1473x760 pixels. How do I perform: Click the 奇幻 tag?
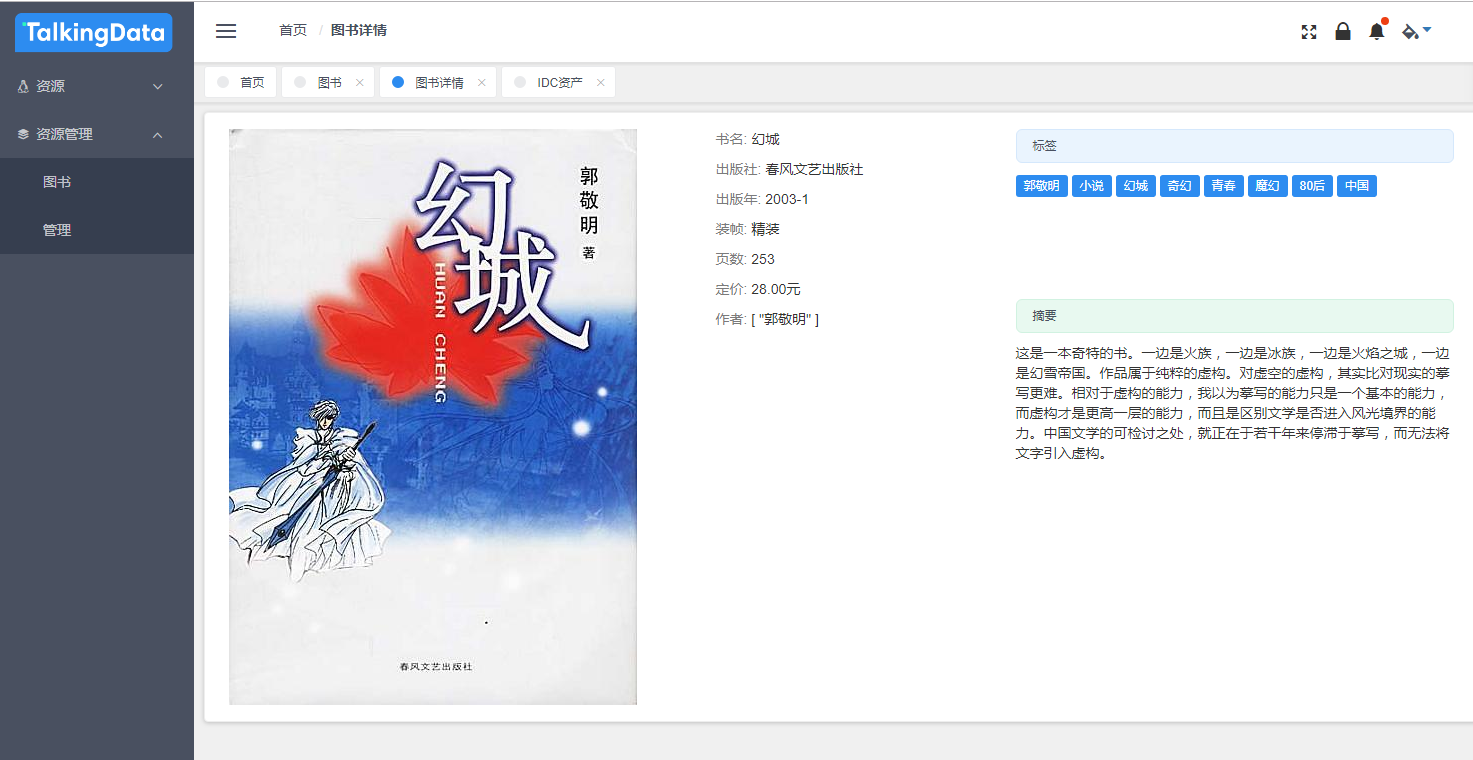click(x=1180, y=186)
